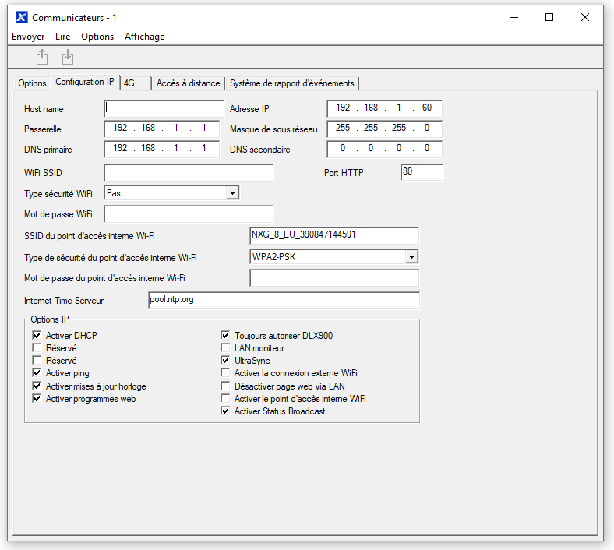
Task: Open the Affichage menu
Action: coord(144,37)
